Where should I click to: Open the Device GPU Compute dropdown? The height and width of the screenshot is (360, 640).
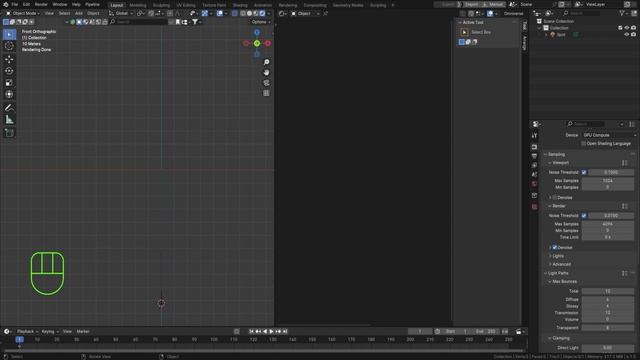tap(609, 135)
